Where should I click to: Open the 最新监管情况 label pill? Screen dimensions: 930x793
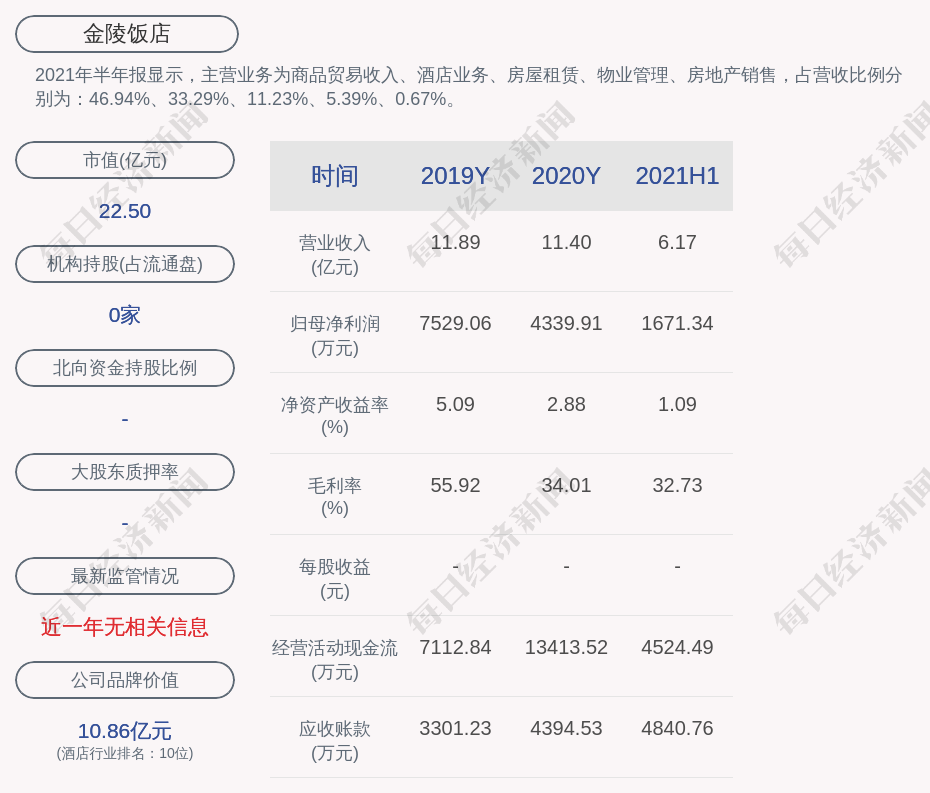point(125,576)
